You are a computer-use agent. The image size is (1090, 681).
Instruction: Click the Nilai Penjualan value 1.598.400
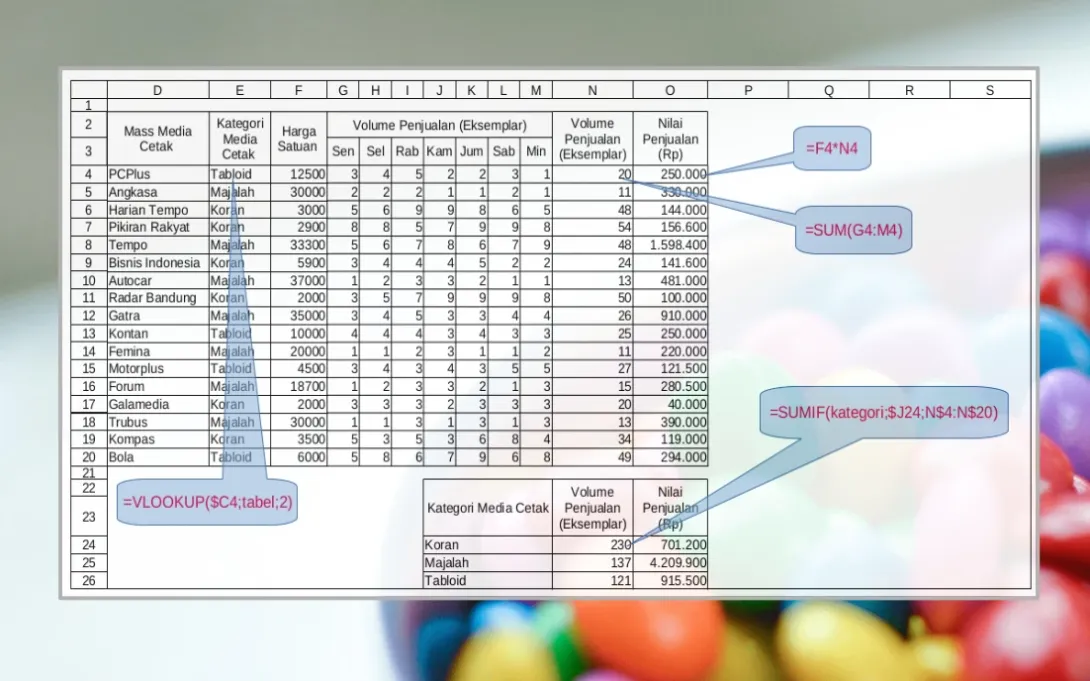(670, 245)
